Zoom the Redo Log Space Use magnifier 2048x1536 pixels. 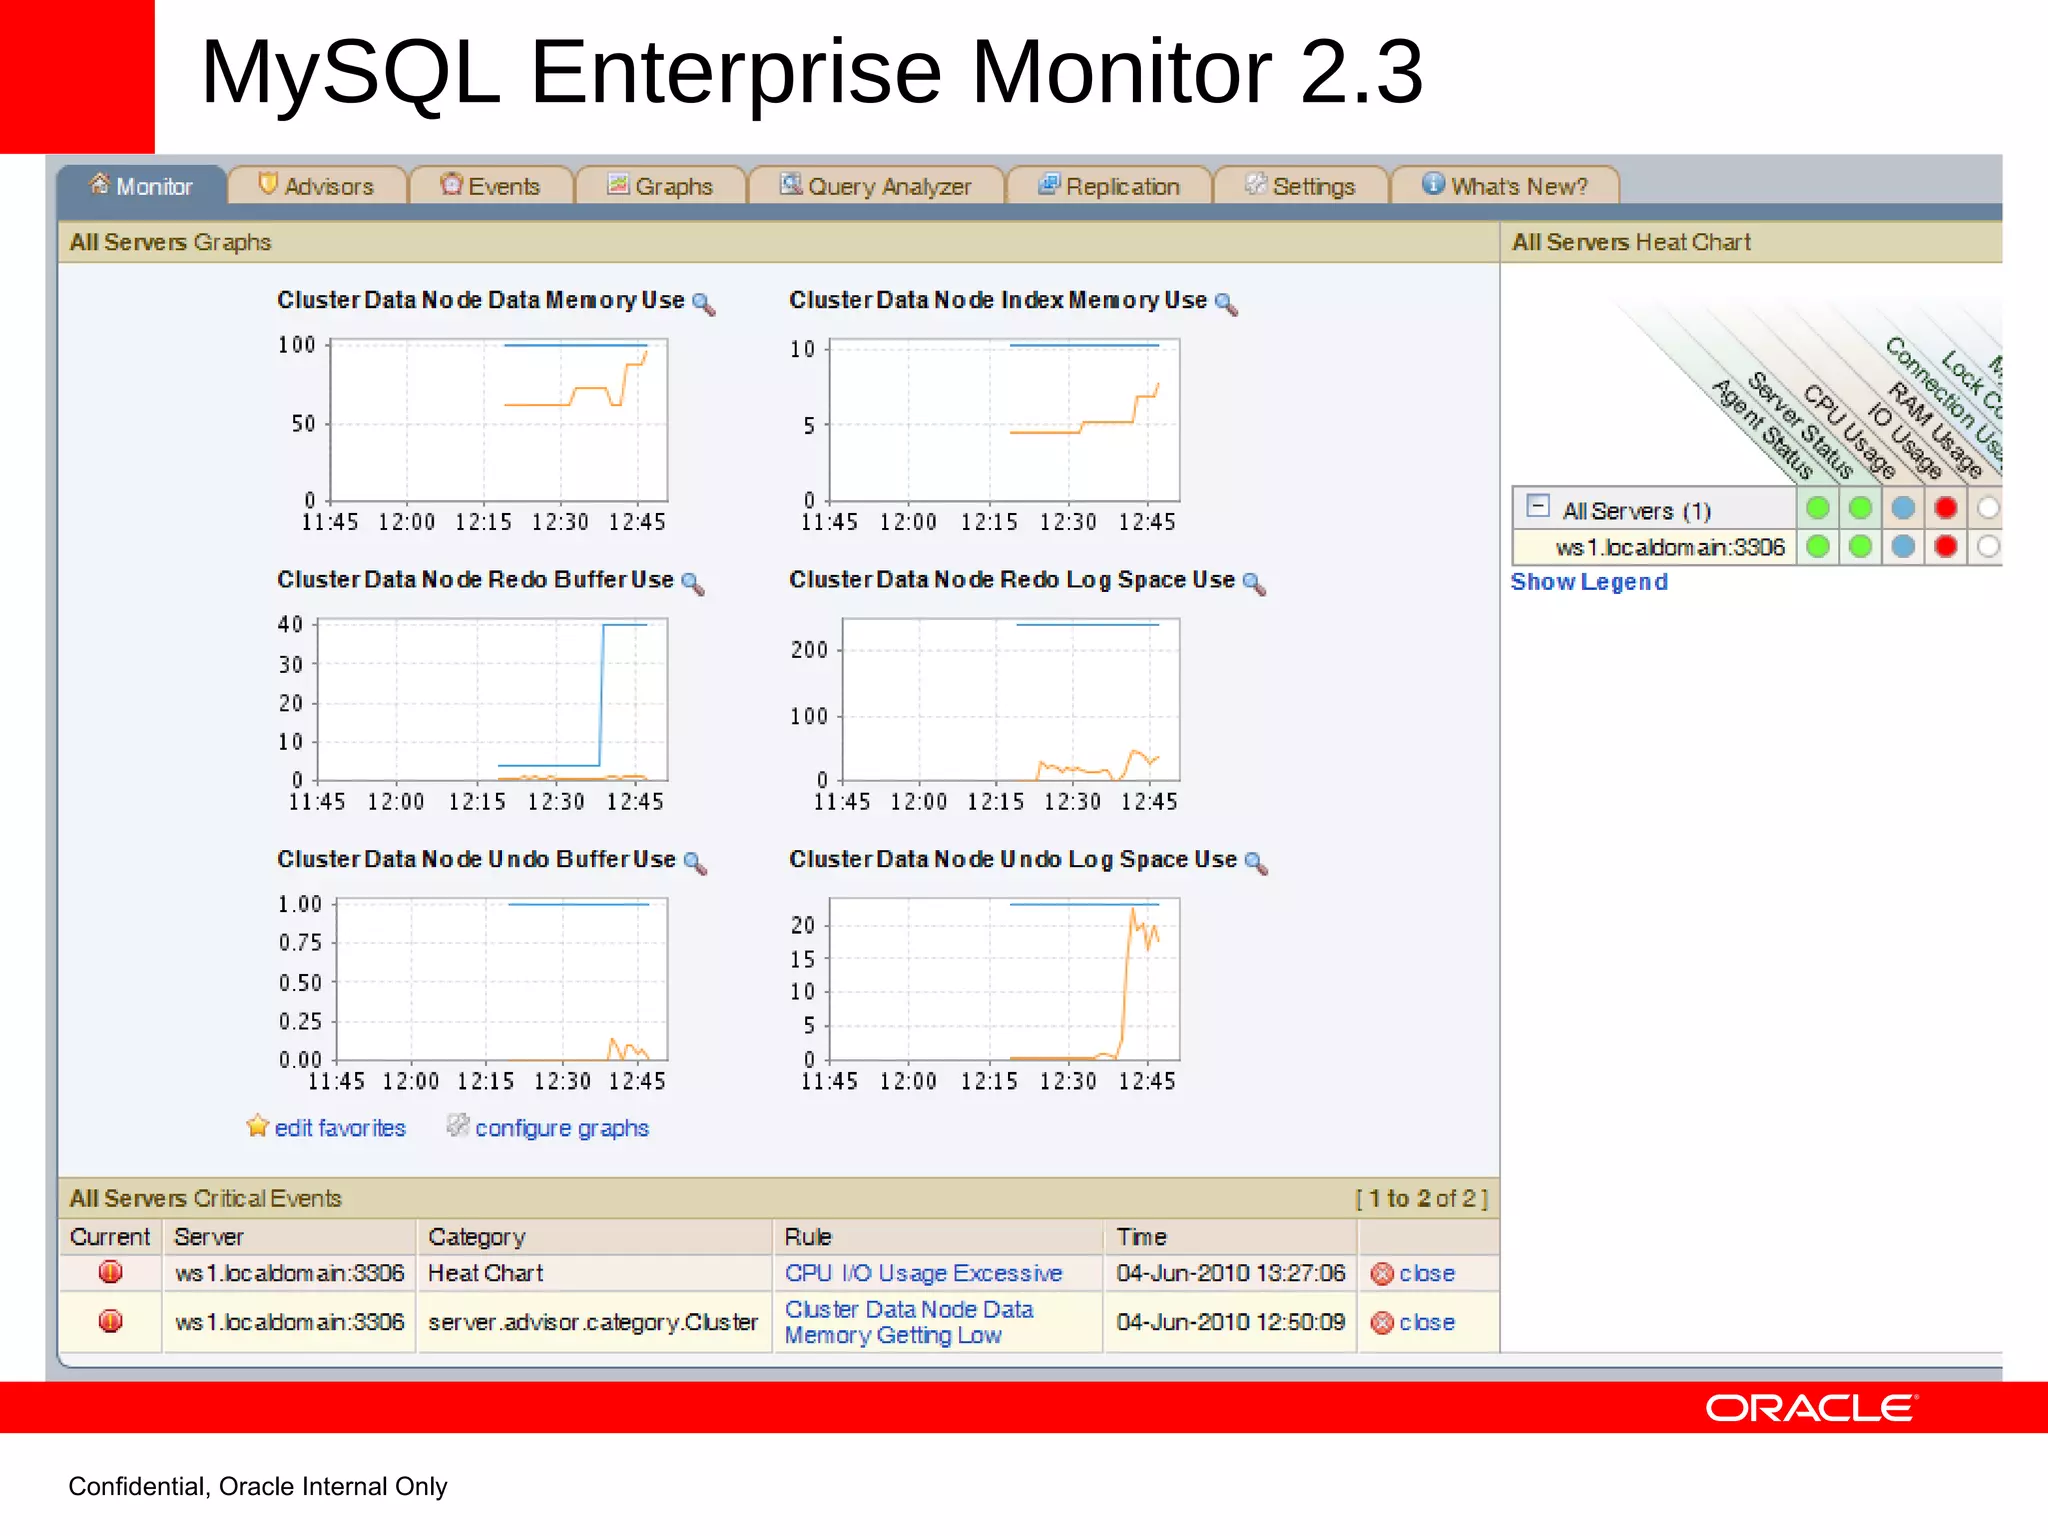coord(1254,583)
